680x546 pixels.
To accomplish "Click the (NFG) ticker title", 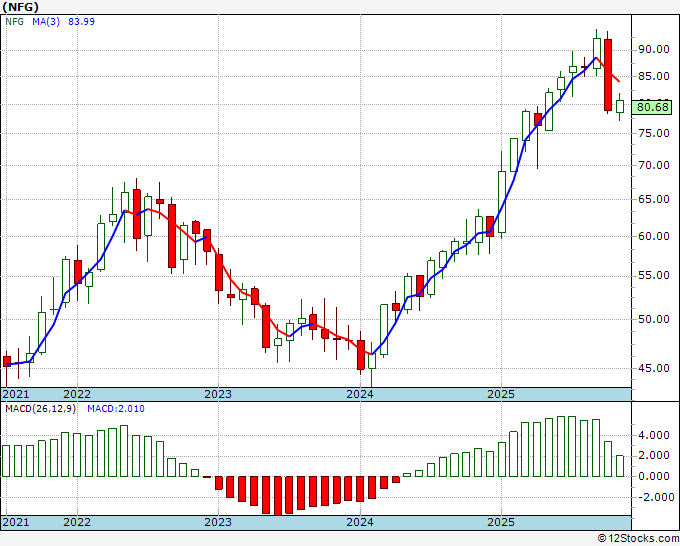I will click(20, 7).
